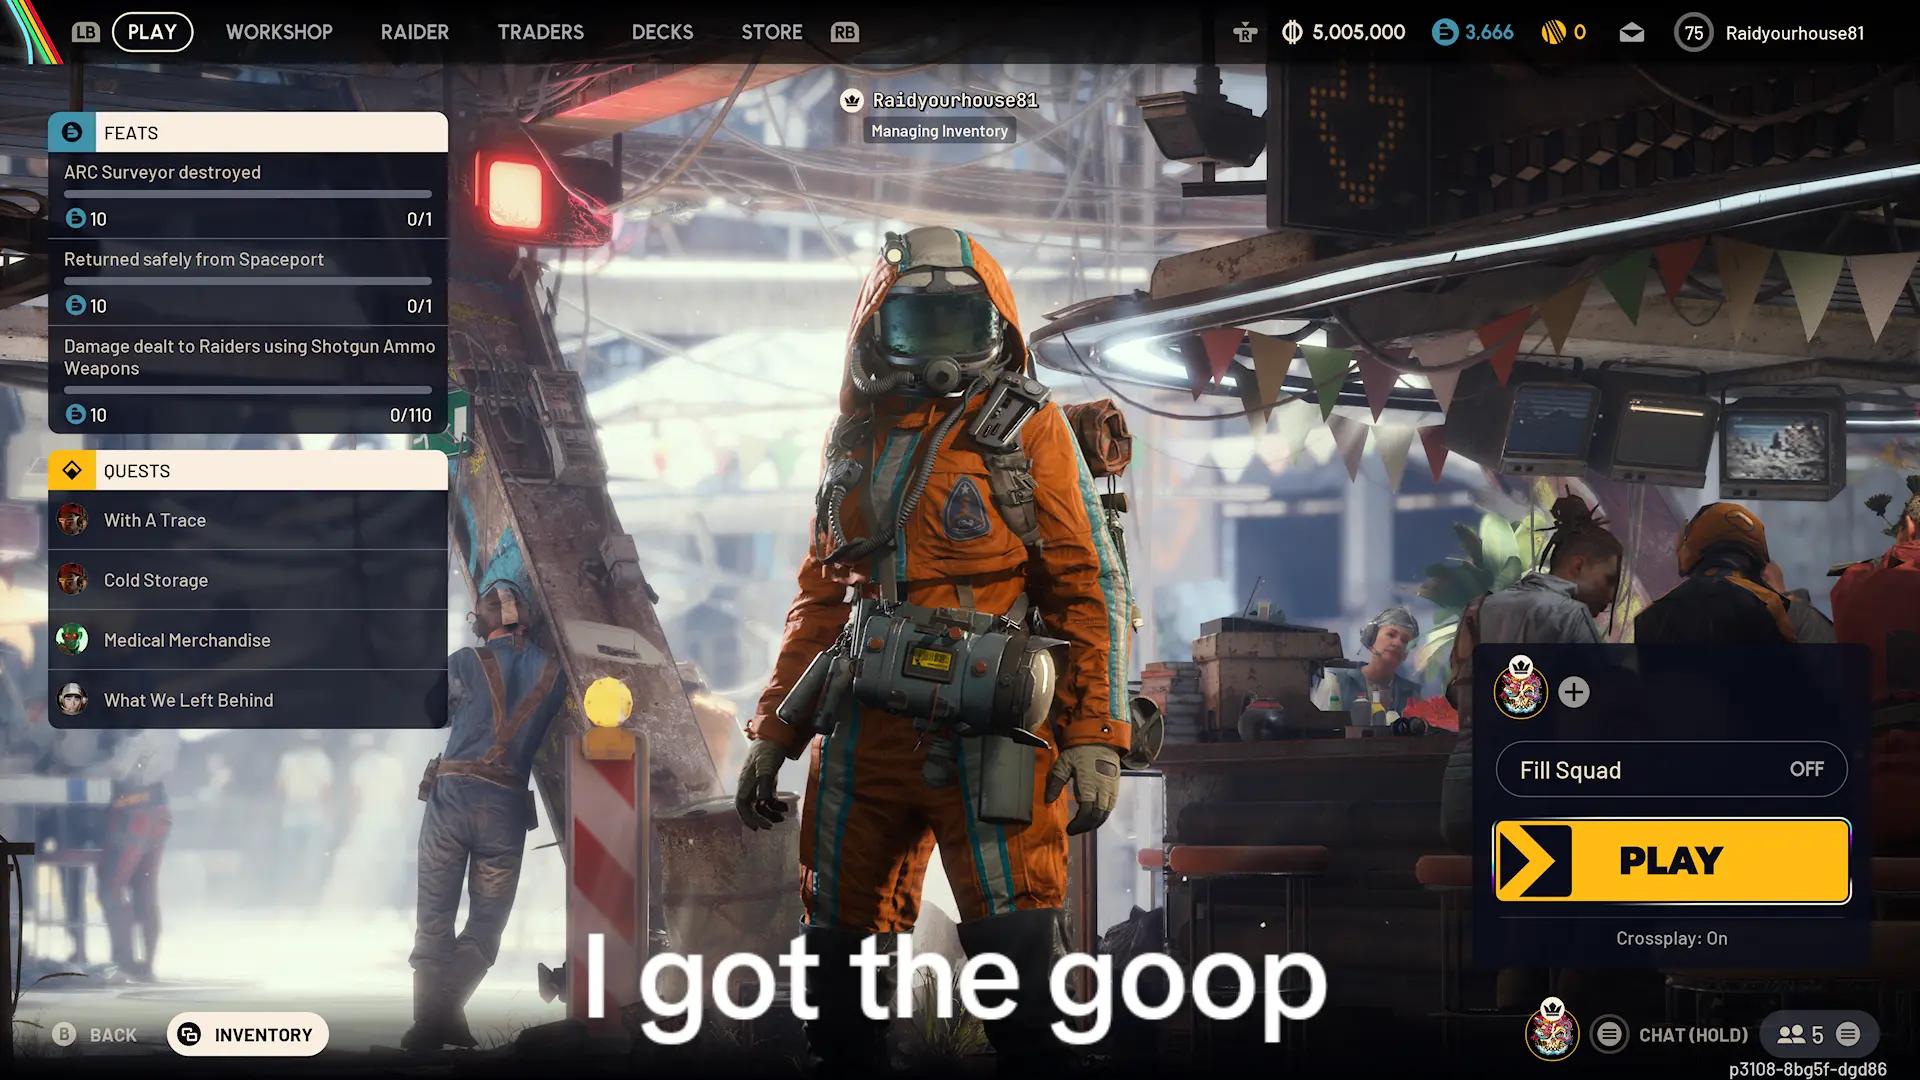Click the Quests header diamond icon
1920x1080 pixels.
pos(72,470)
